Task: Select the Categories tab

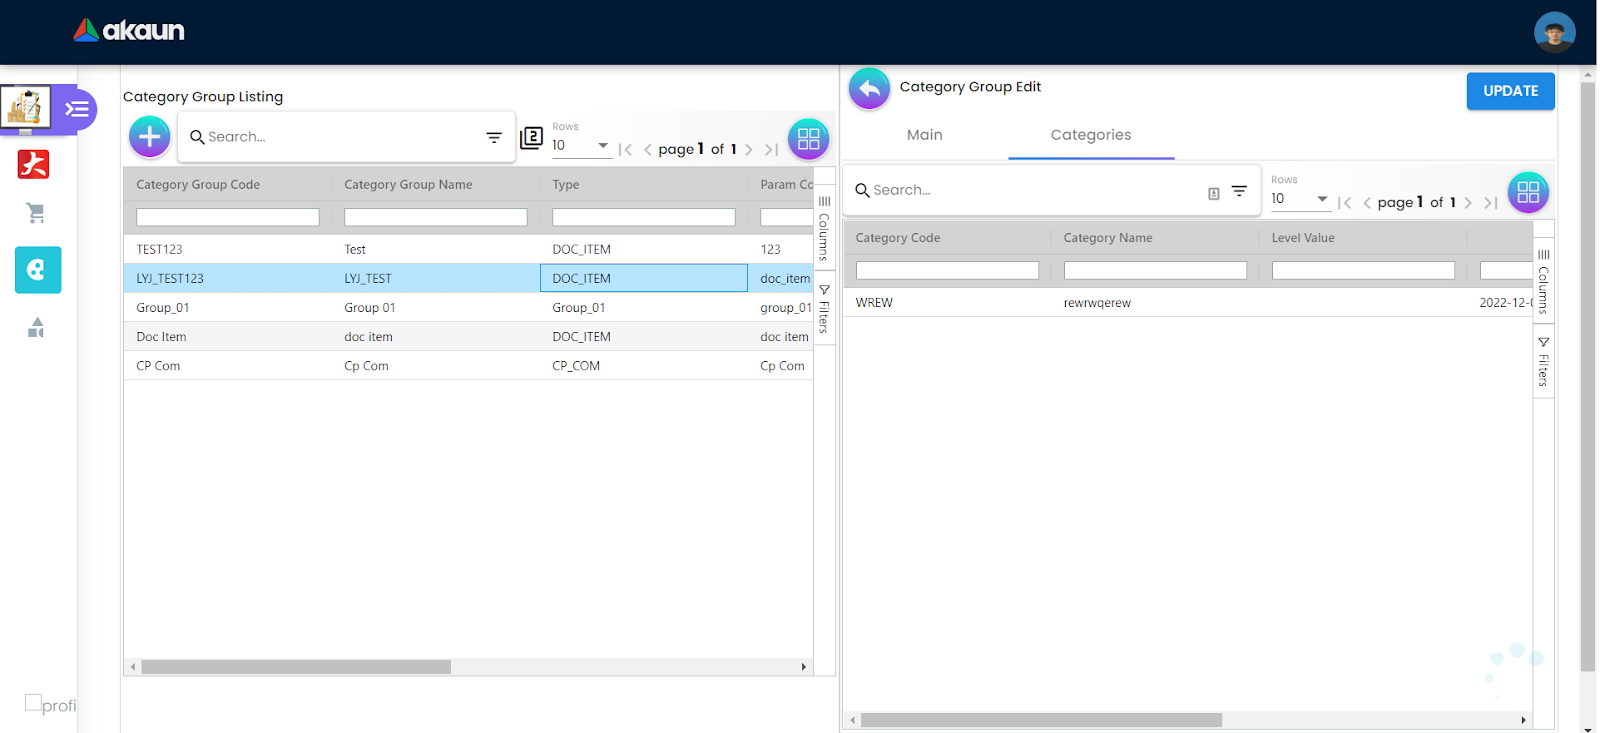Action: coord(1090,135)
